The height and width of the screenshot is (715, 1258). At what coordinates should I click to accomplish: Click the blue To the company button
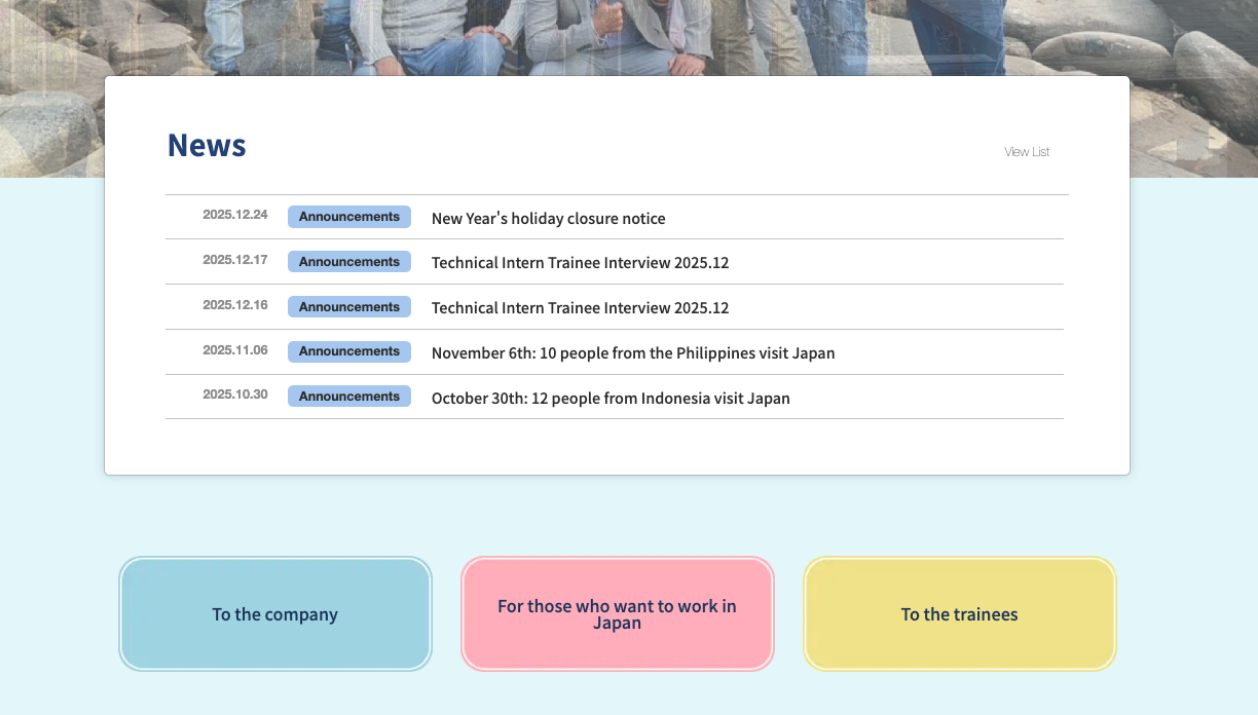click(x=275, y=614)
